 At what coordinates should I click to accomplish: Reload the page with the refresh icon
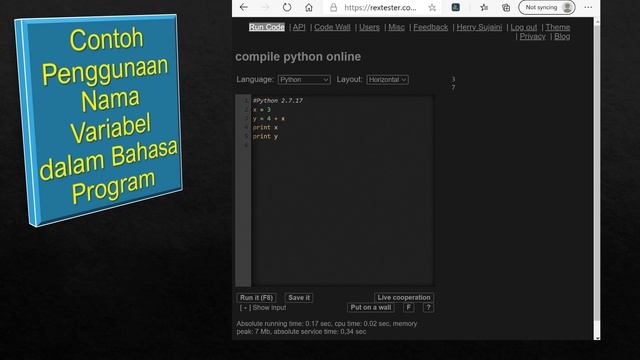[287, 7]
